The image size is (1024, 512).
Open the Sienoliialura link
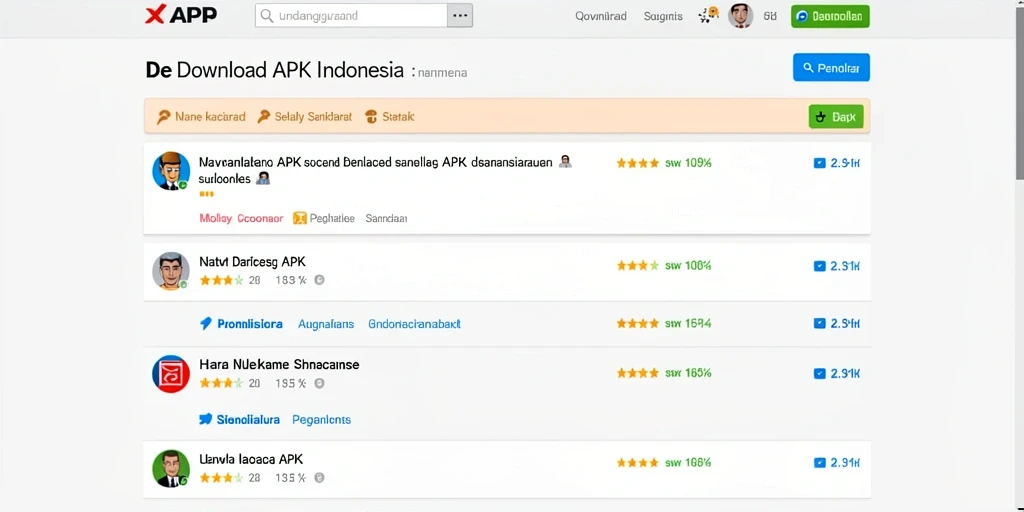[x=248, y=419]
